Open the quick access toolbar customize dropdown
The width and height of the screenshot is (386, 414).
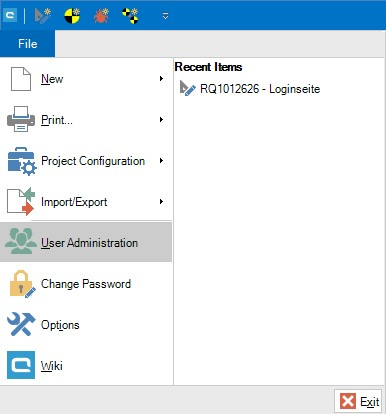click(x=165, y=16)
